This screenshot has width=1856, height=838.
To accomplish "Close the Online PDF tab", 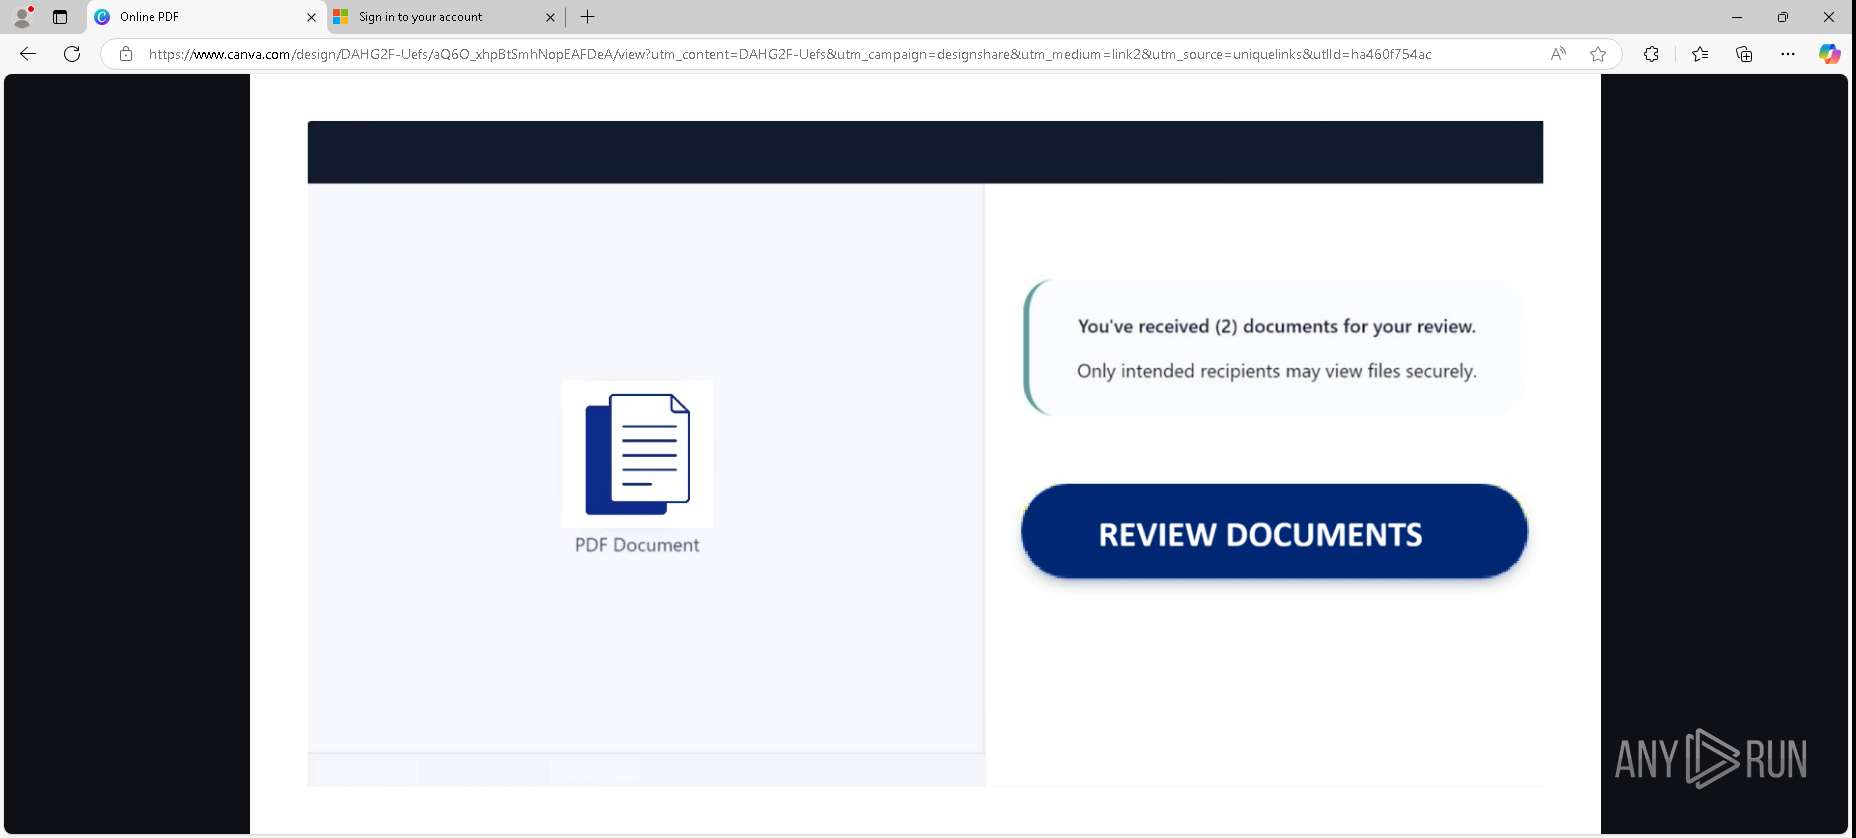I will 311,17.
